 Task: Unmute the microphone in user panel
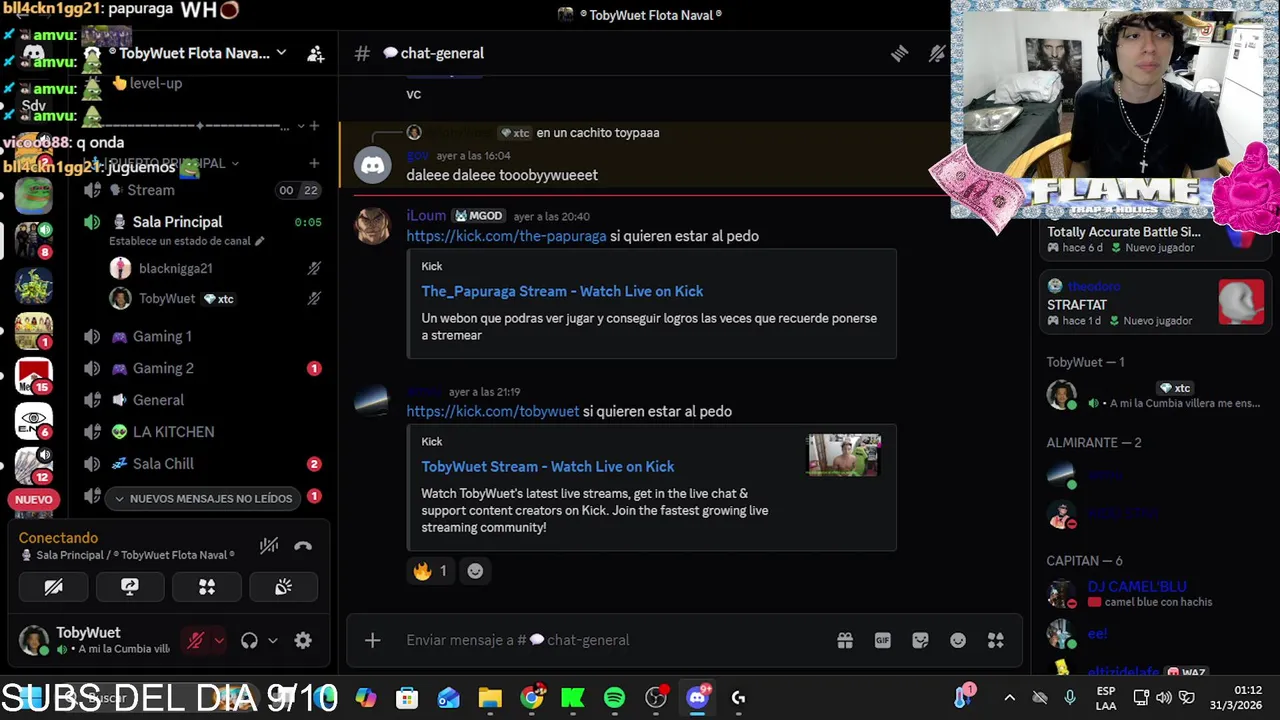196,641
